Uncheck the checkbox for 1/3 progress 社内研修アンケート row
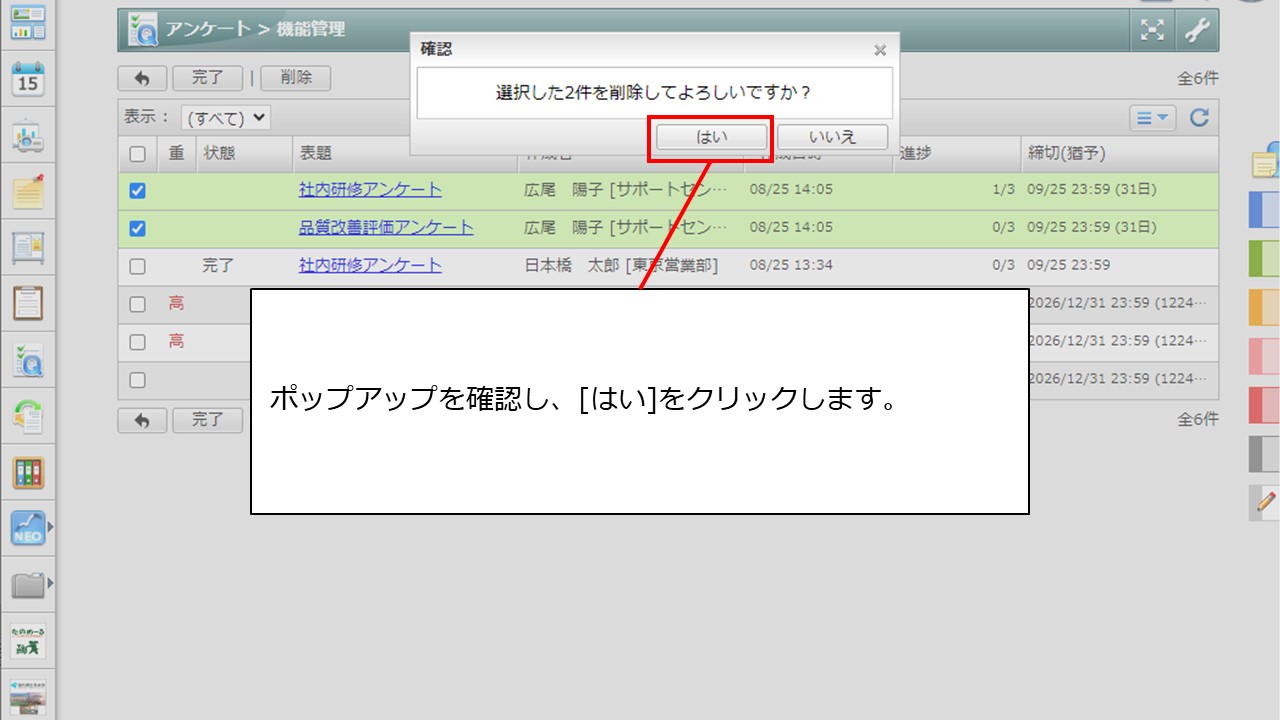 point(138,191)
